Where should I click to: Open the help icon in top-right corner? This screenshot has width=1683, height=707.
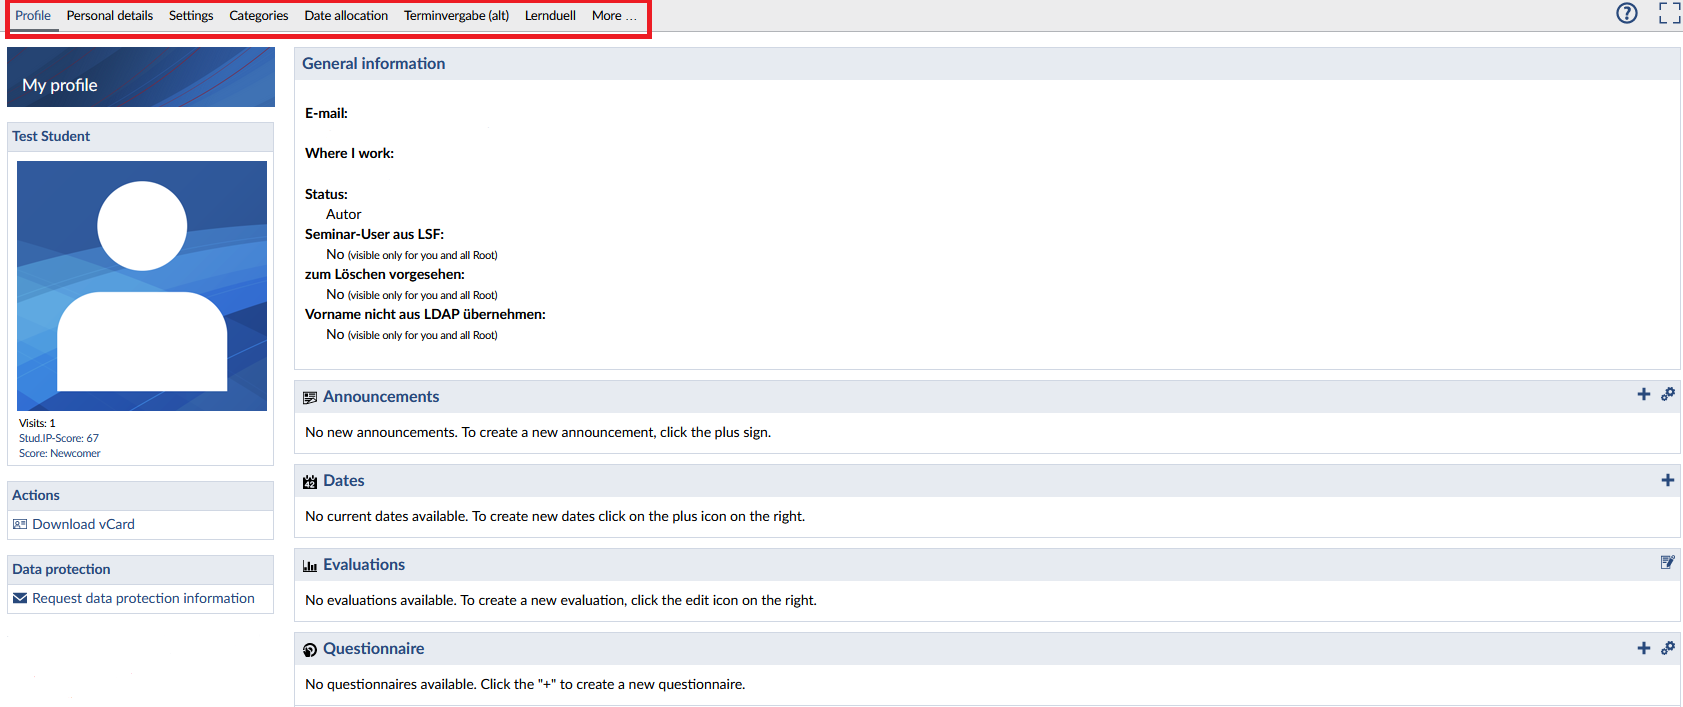tap(1627, 13)
